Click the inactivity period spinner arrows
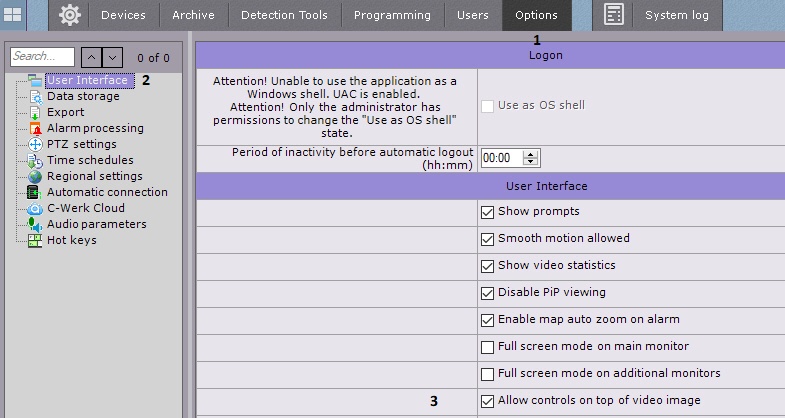The image size is (785, 418). (531, 158)
